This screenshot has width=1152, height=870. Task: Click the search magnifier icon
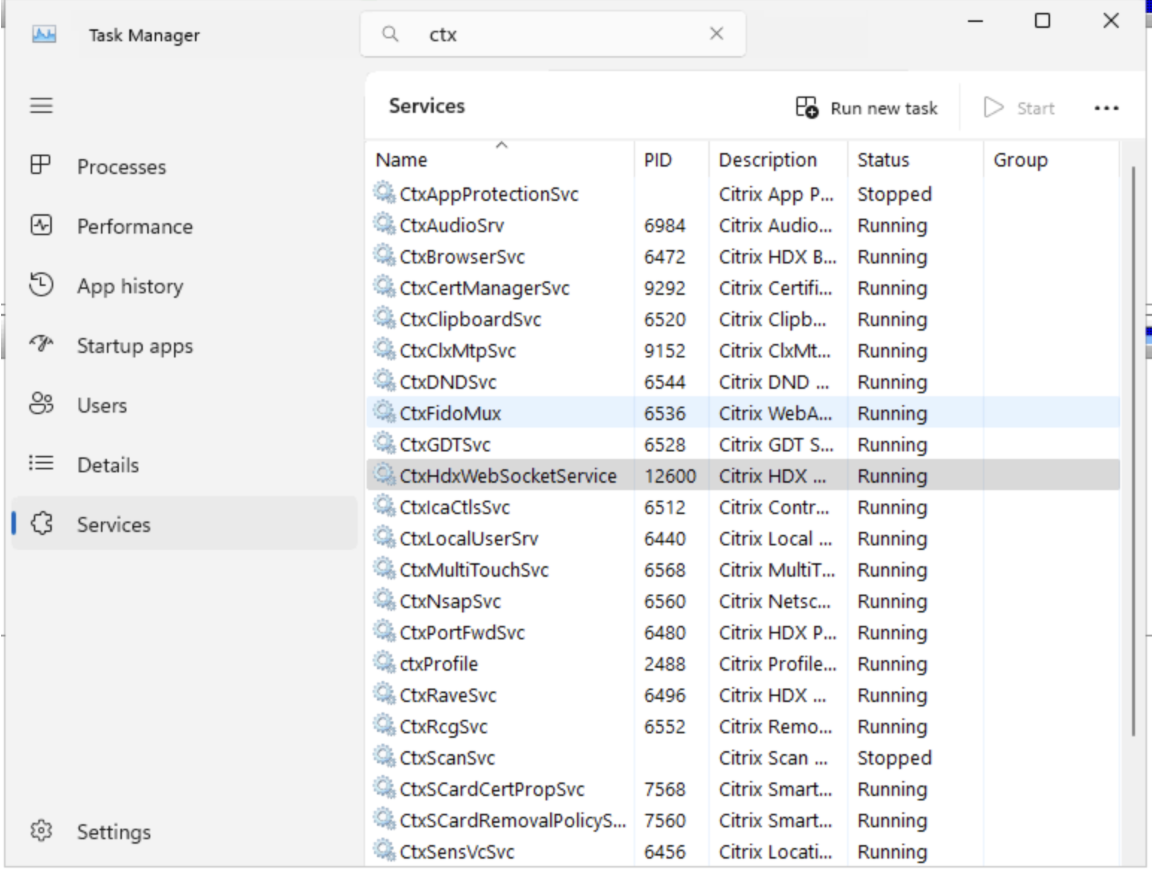tap(391, 34)
